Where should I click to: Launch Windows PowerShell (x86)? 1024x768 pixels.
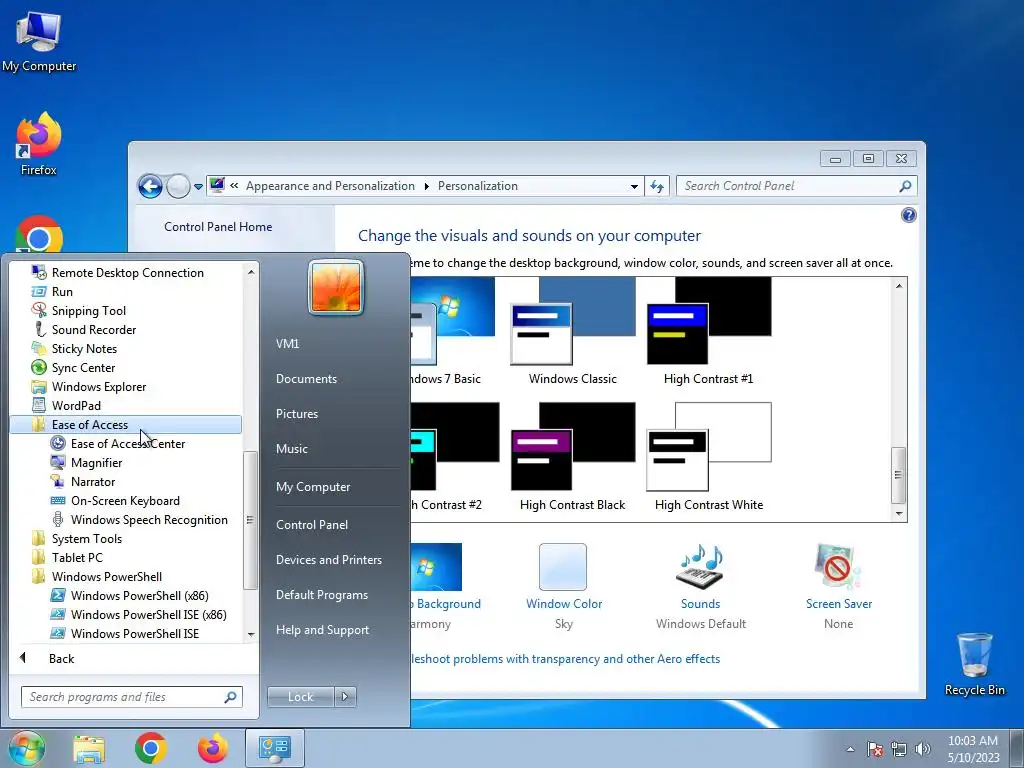point(129,595)
